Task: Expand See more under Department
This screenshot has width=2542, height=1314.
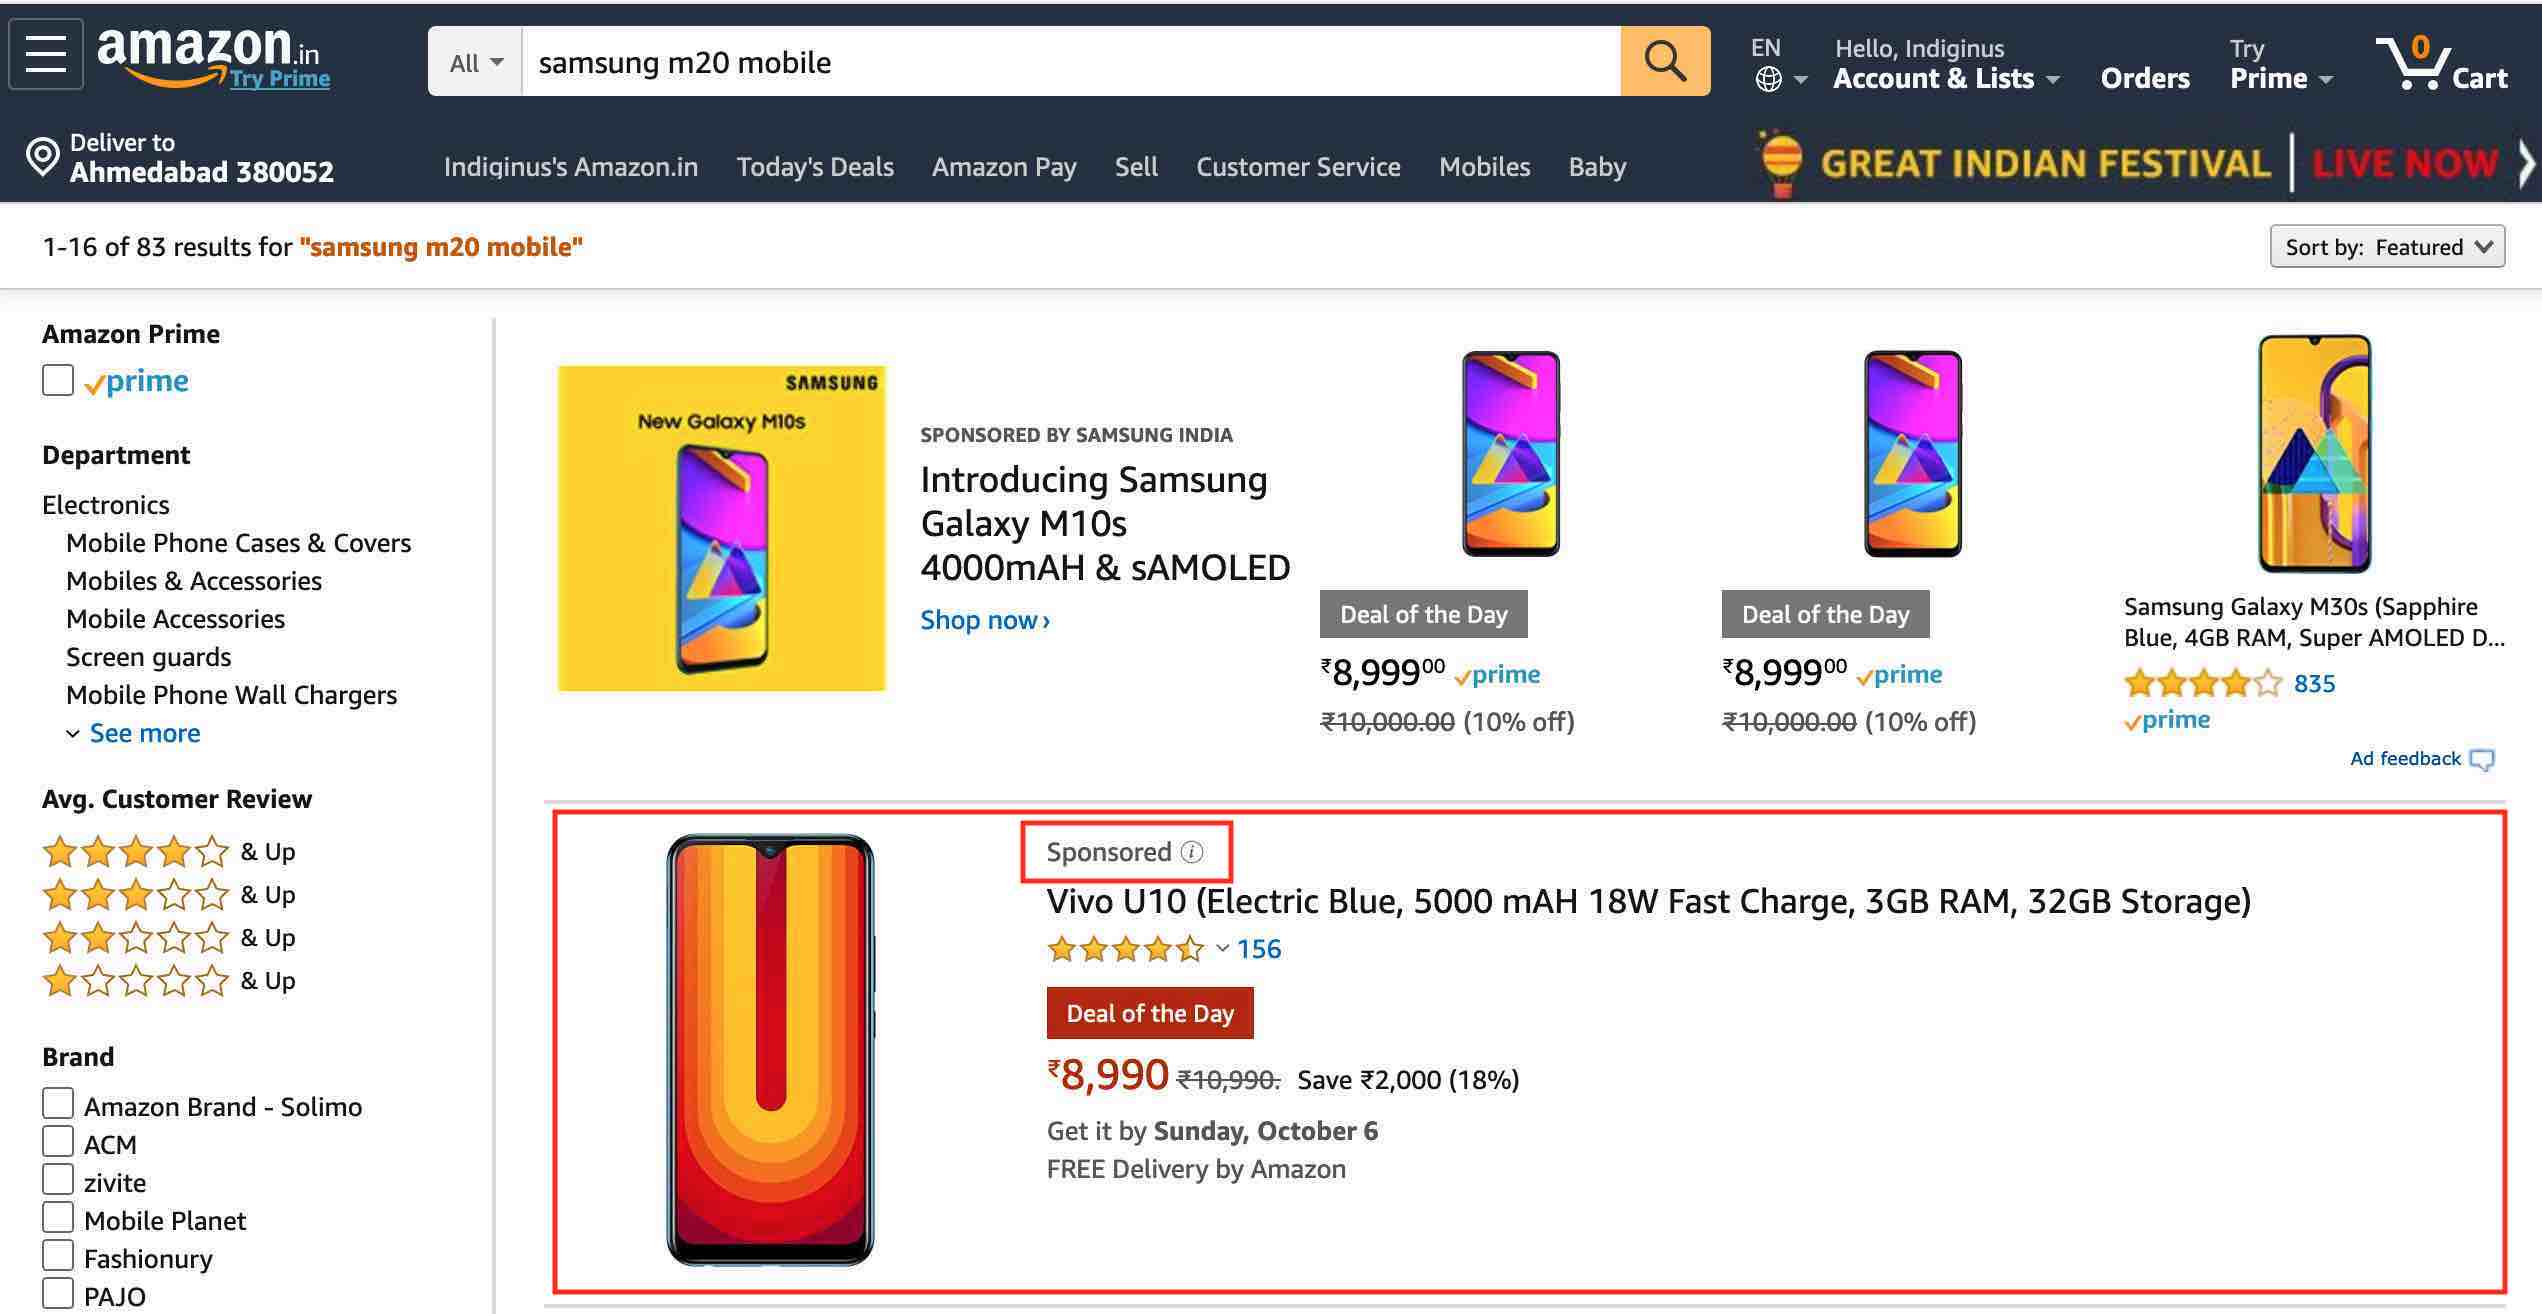Action: pyautogui.click(x=143, y=733)
